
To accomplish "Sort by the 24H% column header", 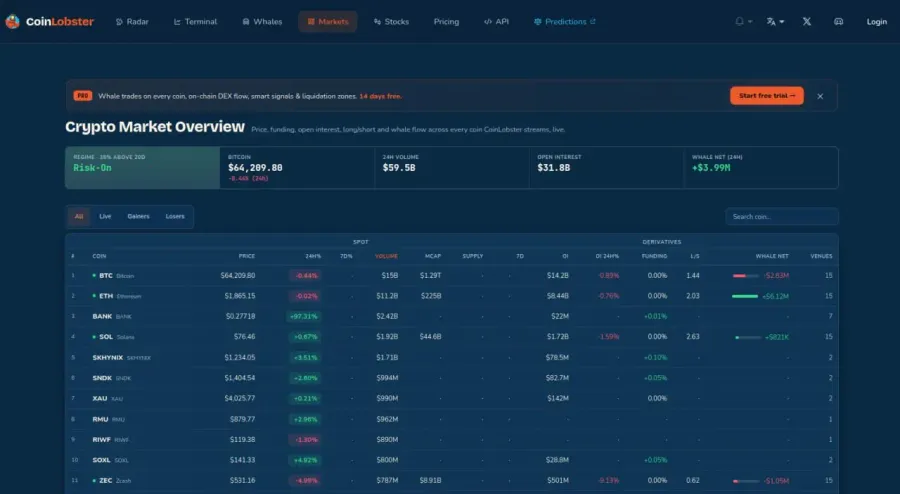I will coord(313,256).
